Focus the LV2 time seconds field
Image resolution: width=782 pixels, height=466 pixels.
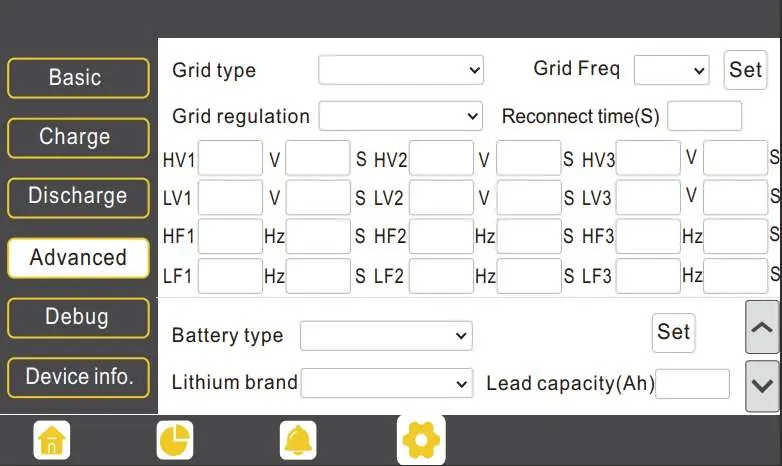(x=529, y=198)
